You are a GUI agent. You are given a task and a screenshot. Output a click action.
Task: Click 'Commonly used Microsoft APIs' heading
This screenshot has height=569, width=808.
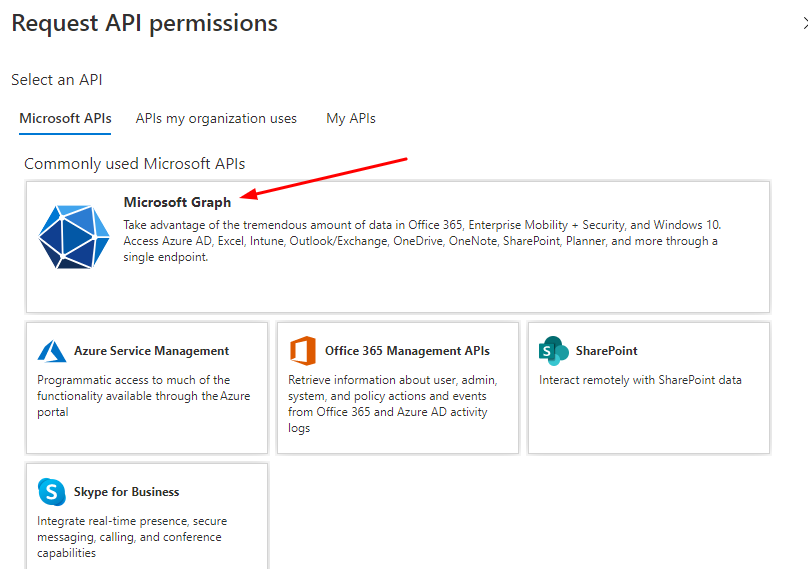[x=134, y=164]
